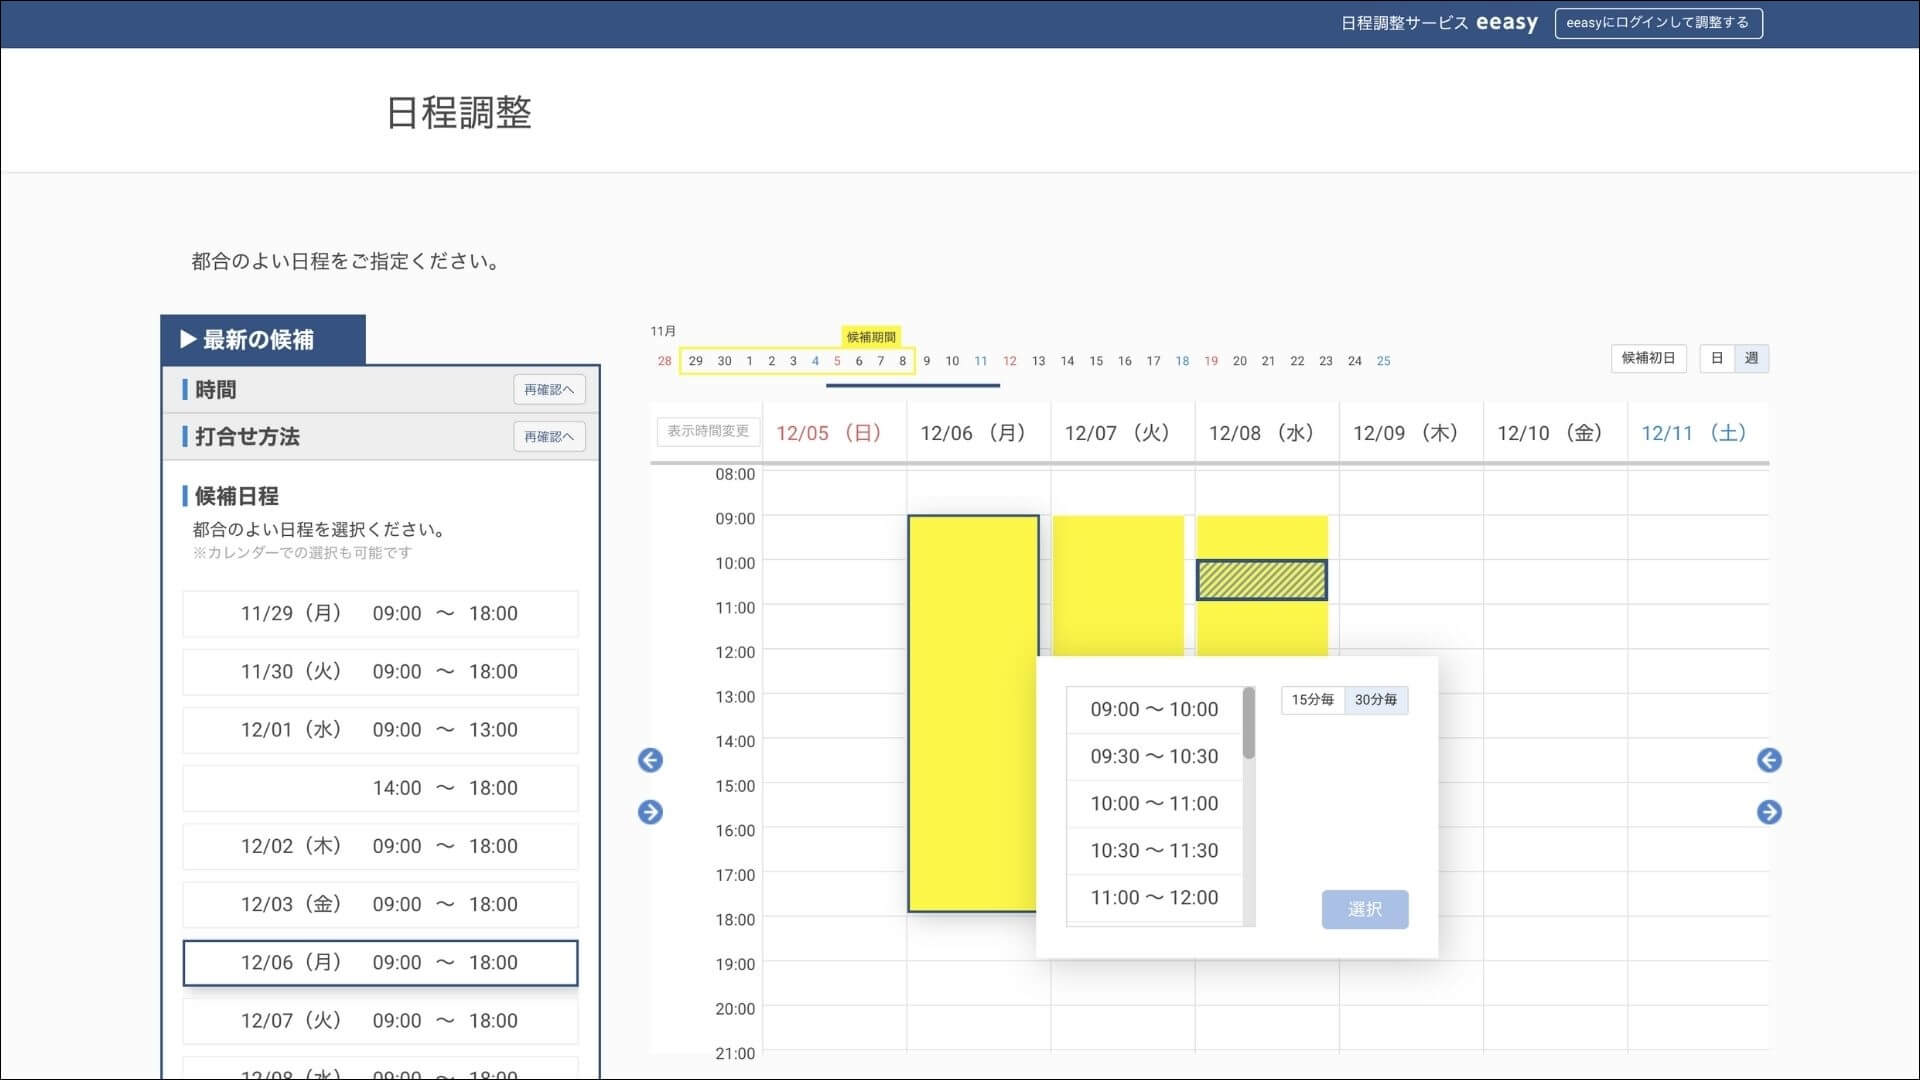Viewport: 1920px width, 1080px height.
Task: Click the left arrow to view earlier dates
Action: pos(651,760)
